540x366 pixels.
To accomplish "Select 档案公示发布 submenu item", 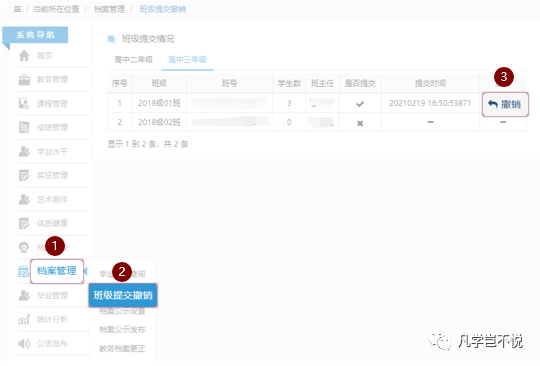I will point(122,330).
